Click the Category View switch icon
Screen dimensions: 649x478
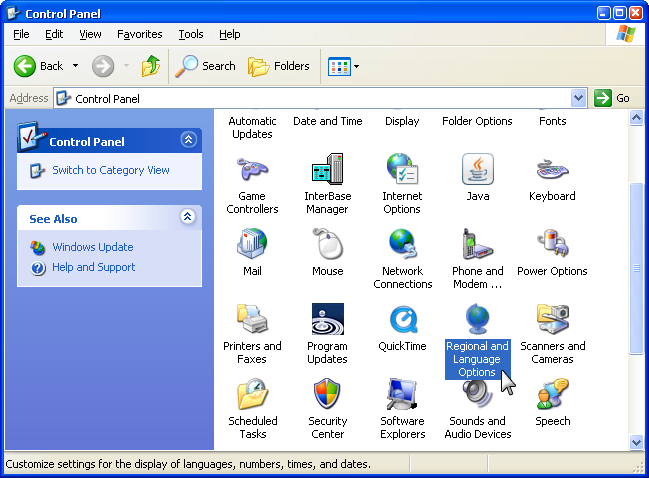[x=37, y=171]
